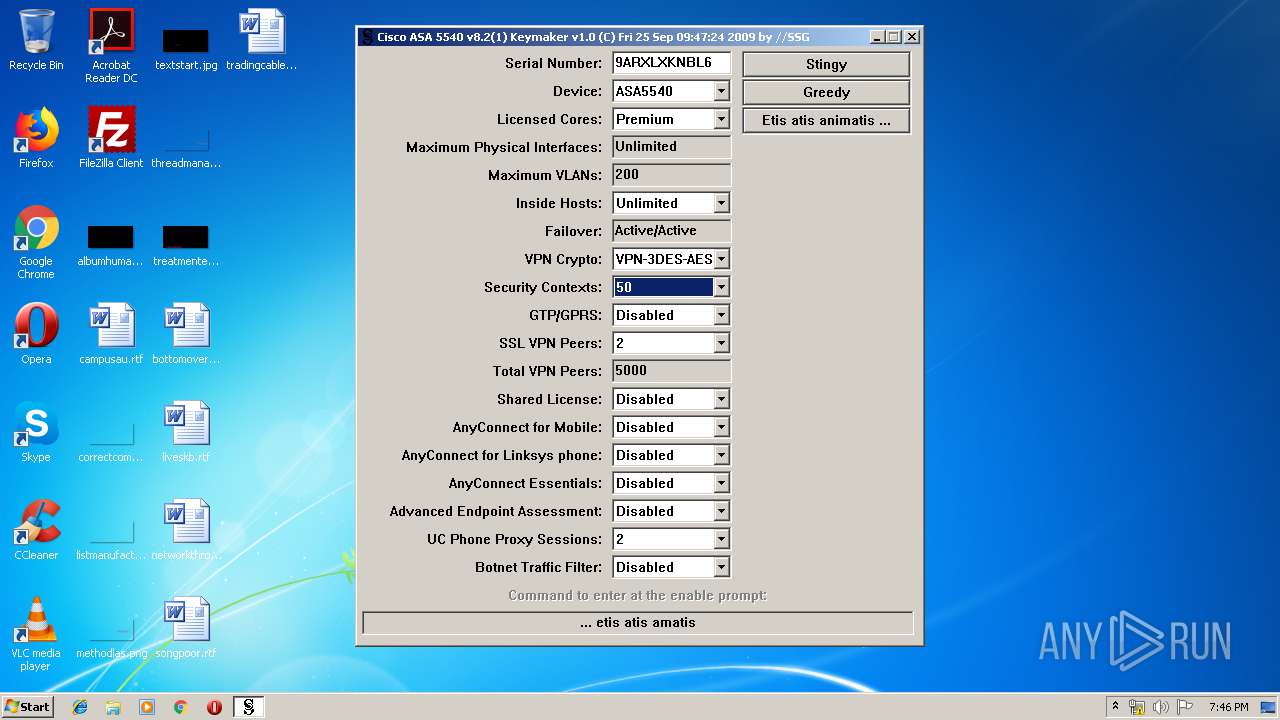Launch Skype from the desktop
The width and height of the screenshot is (1280, 720).
[36, 432]
